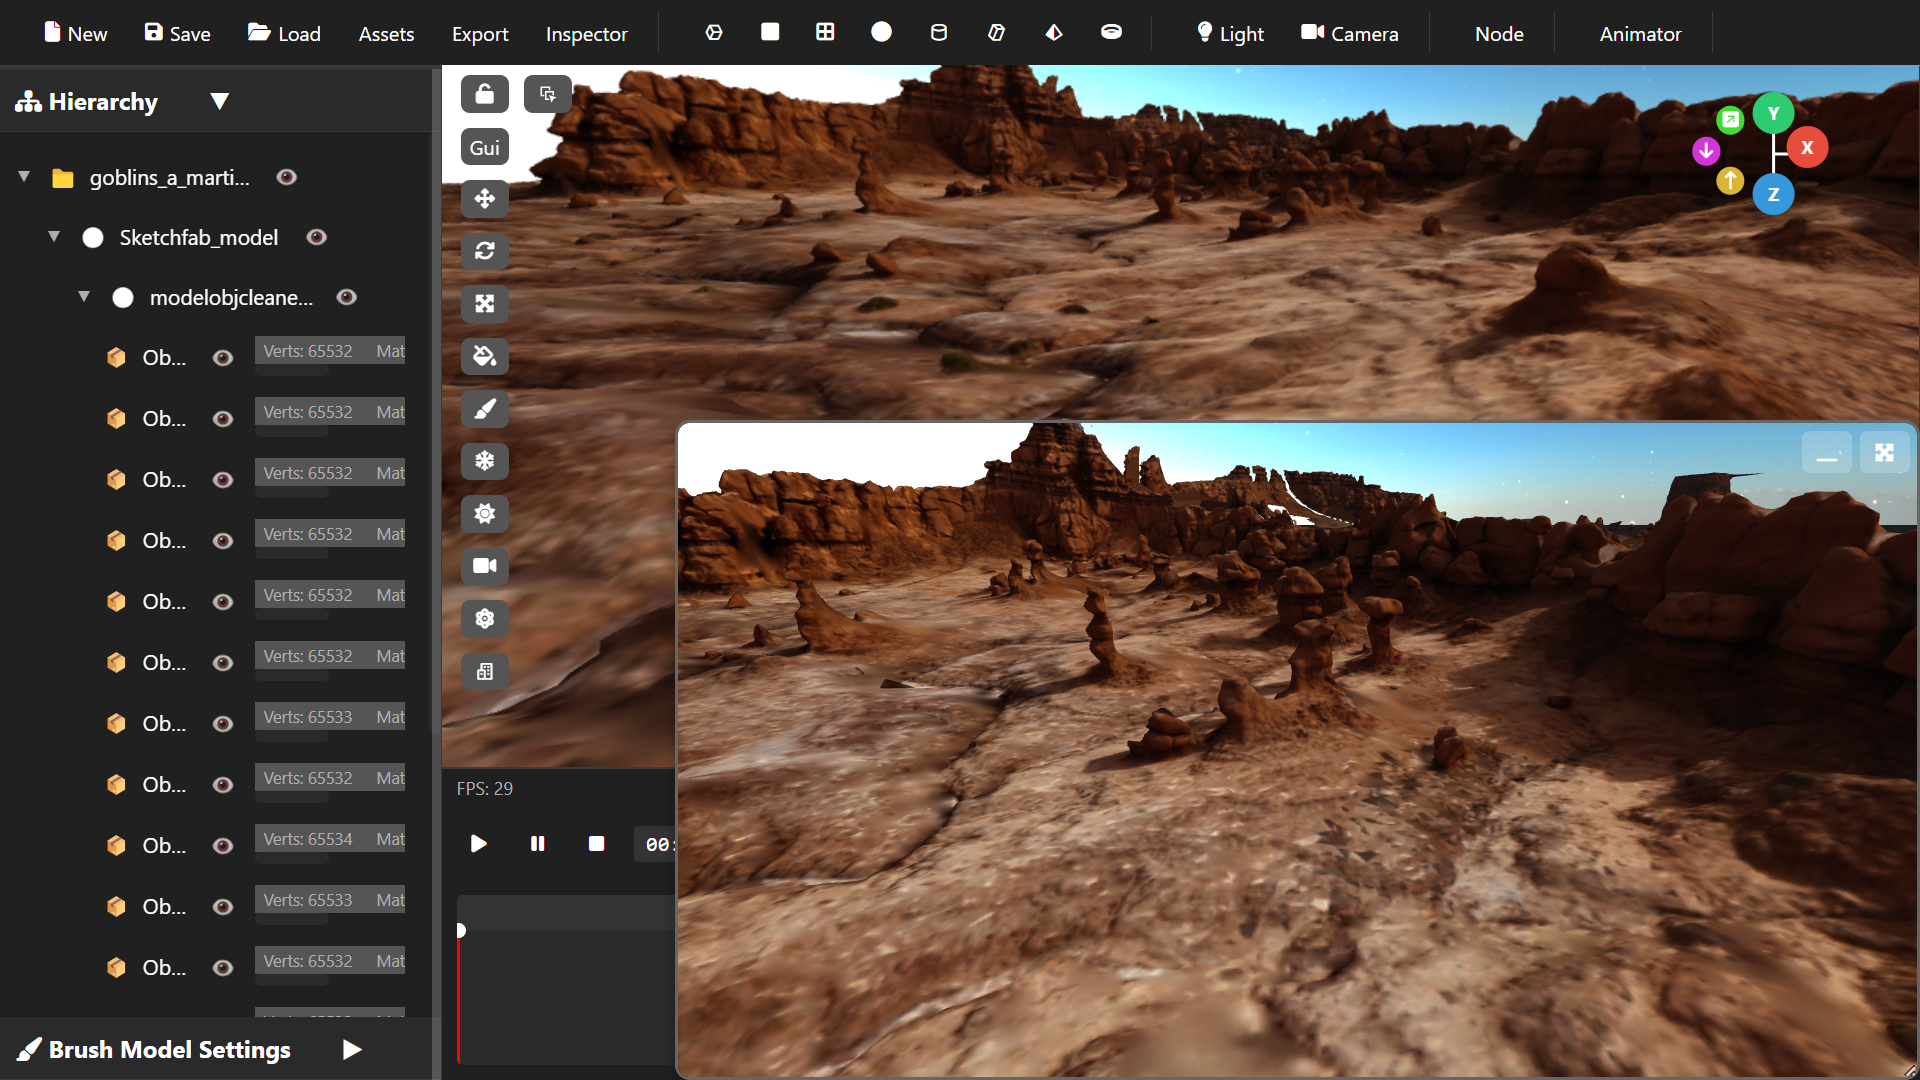Click the snowflake icon tool

tap(485, 461)
